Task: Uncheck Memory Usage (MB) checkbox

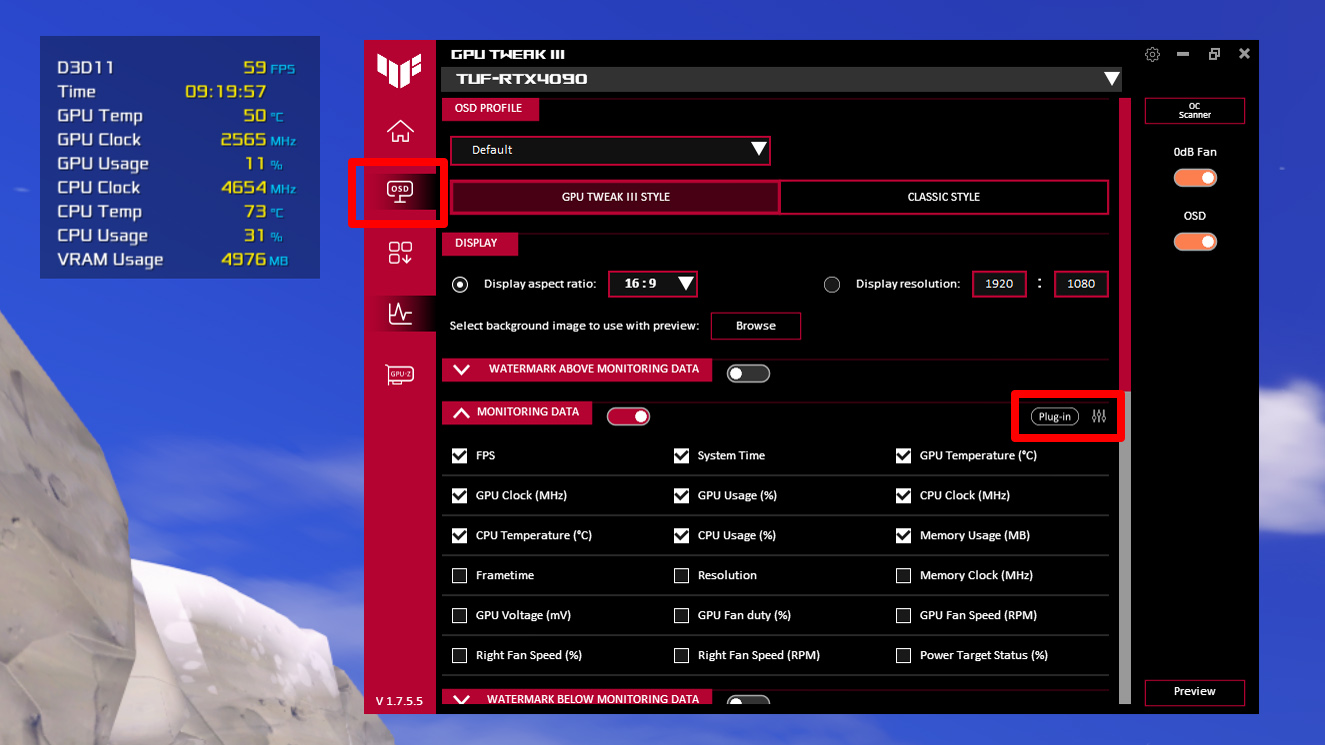Action: pyautogui.click(x=904, y=536)
